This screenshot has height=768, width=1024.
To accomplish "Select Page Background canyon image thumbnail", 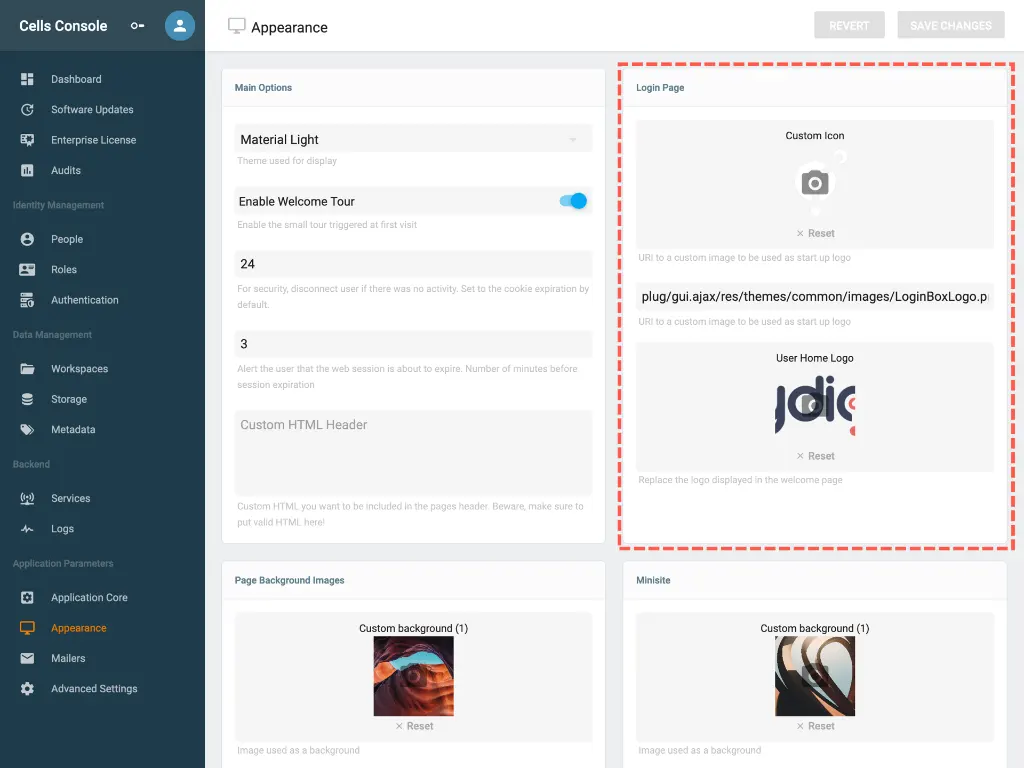I will pos(413,676).
